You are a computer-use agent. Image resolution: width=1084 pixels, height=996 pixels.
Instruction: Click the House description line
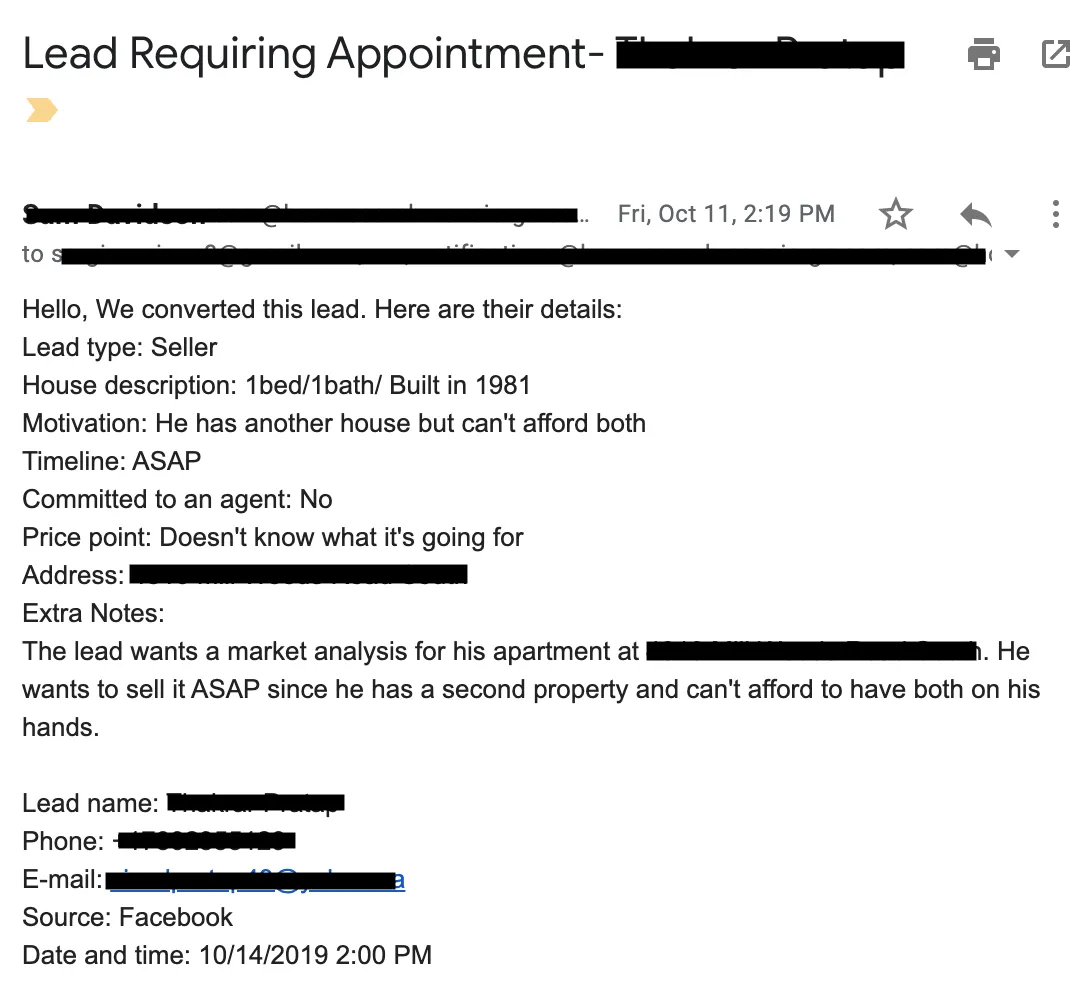[277, 385]
